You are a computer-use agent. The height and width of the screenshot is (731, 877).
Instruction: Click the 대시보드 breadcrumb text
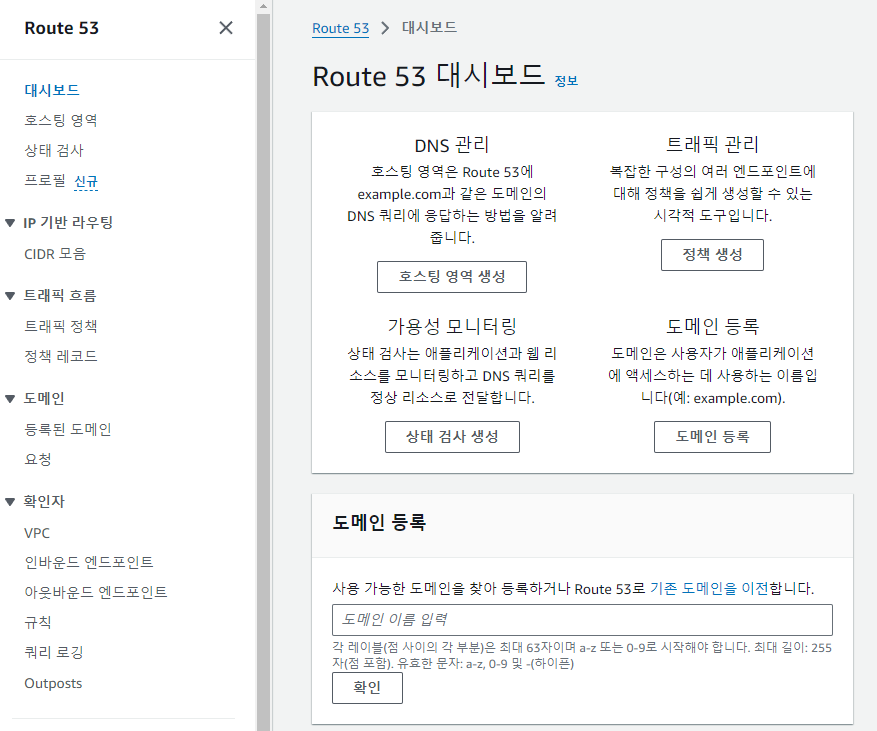(430, 27)
